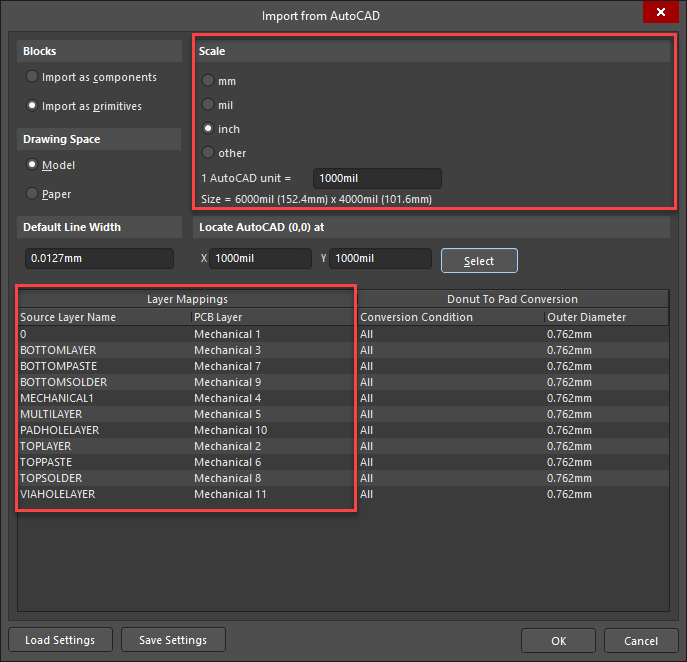Click conversion condition All for BOTTOMLAYER

coord(451,350)
